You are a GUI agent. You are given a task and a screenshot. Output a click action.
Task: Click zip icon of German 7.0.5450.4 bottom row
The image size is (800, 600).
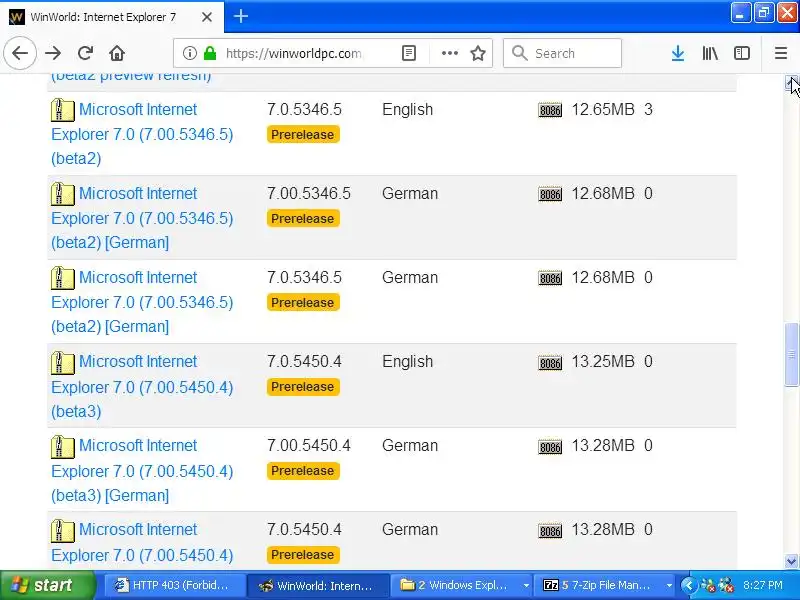[x=63, y=530]
